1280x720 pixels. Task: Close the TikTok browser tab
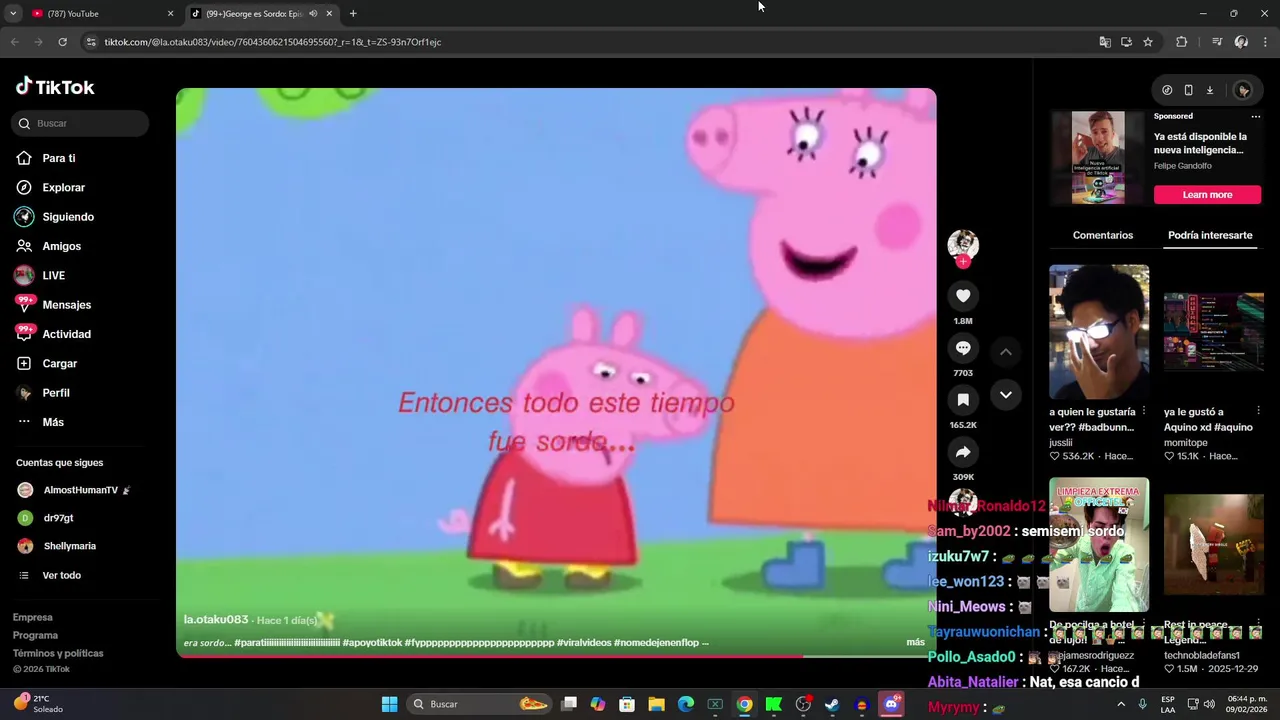click(x=329, y=14)
